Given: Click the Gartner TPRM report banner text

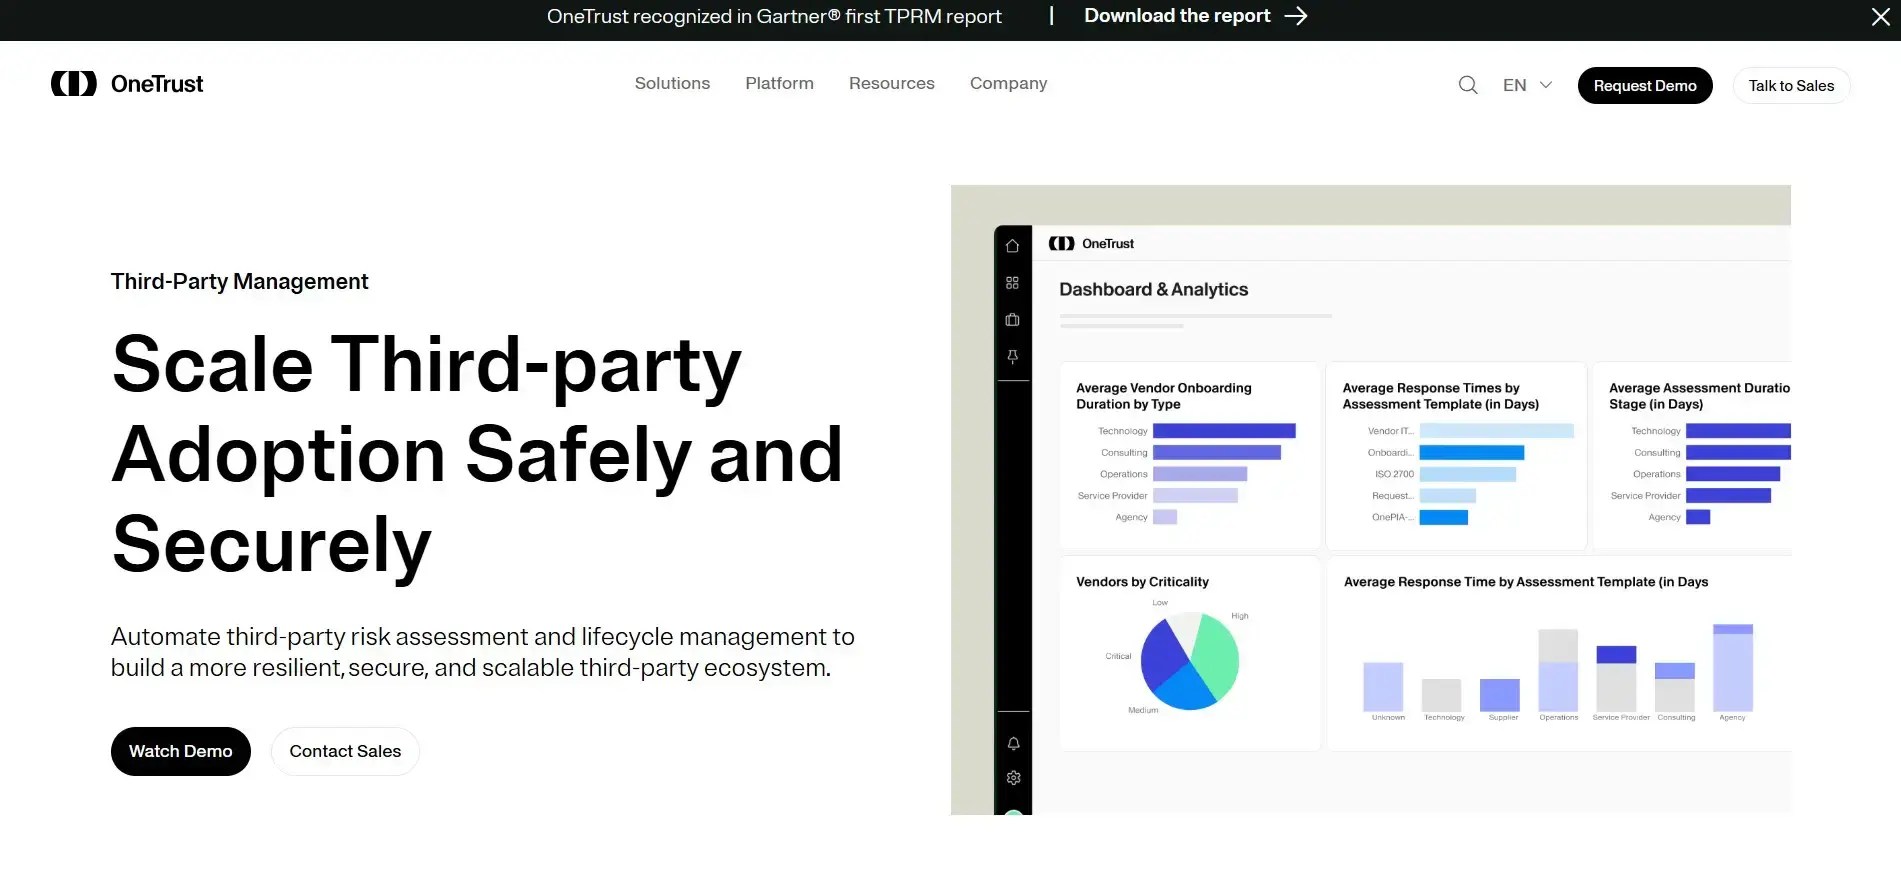Looking at the screenshot, I should 774,17.
